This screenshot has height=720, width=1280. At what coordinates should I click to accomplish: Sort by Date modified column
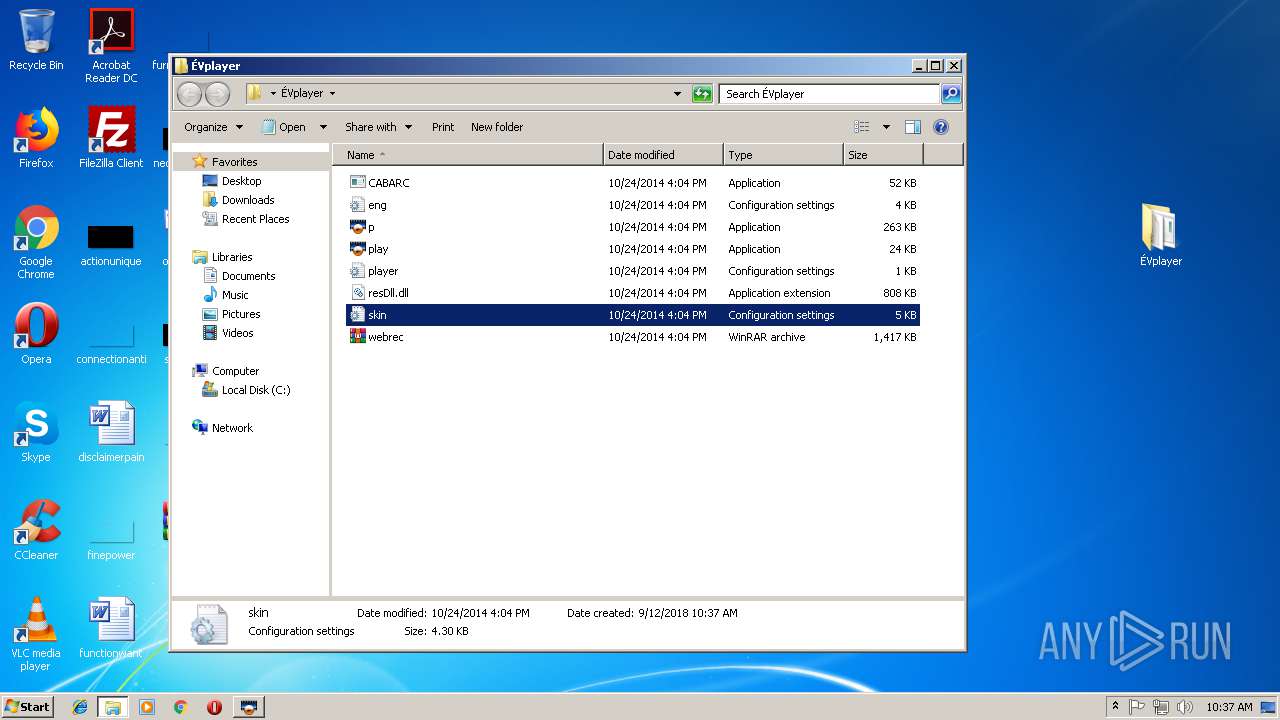(663, 155)
